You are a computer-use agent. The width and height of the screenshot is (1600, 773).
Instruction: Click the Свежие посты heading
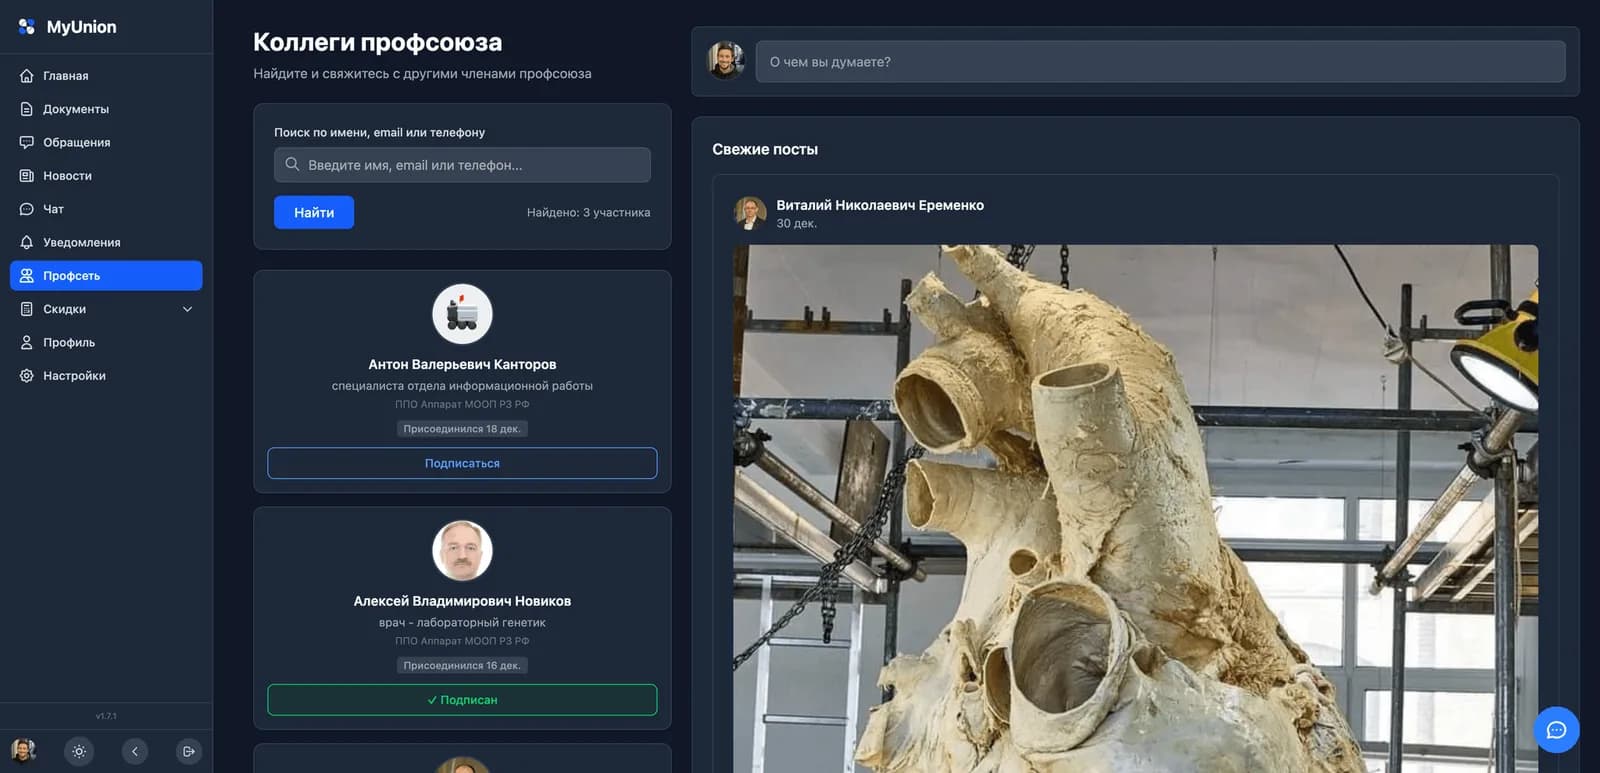click(765, 149)
